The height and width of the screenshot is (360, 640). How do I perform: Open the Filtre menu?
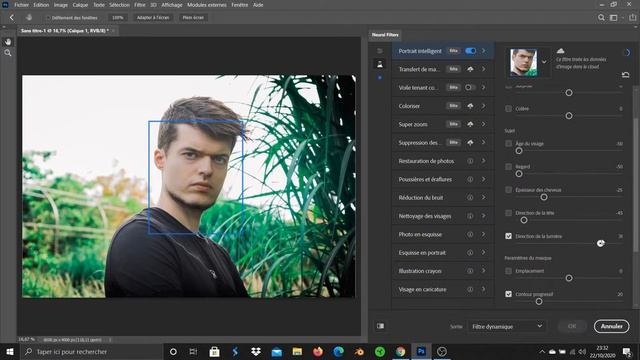click(140, 5)
